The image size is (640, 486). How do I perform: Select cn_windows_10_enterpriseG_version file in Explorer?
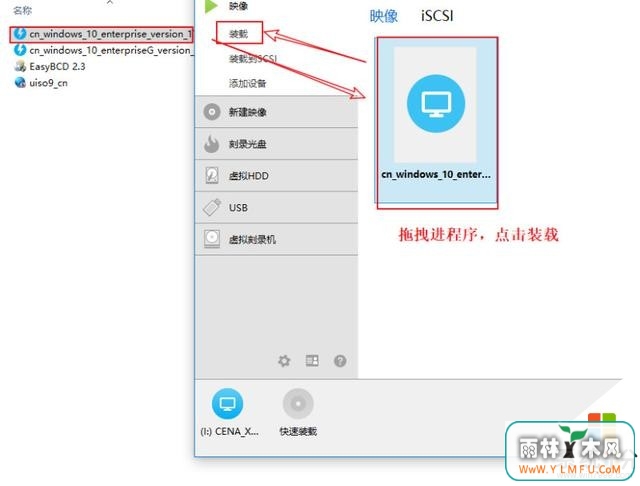click(x=104, y=50)
